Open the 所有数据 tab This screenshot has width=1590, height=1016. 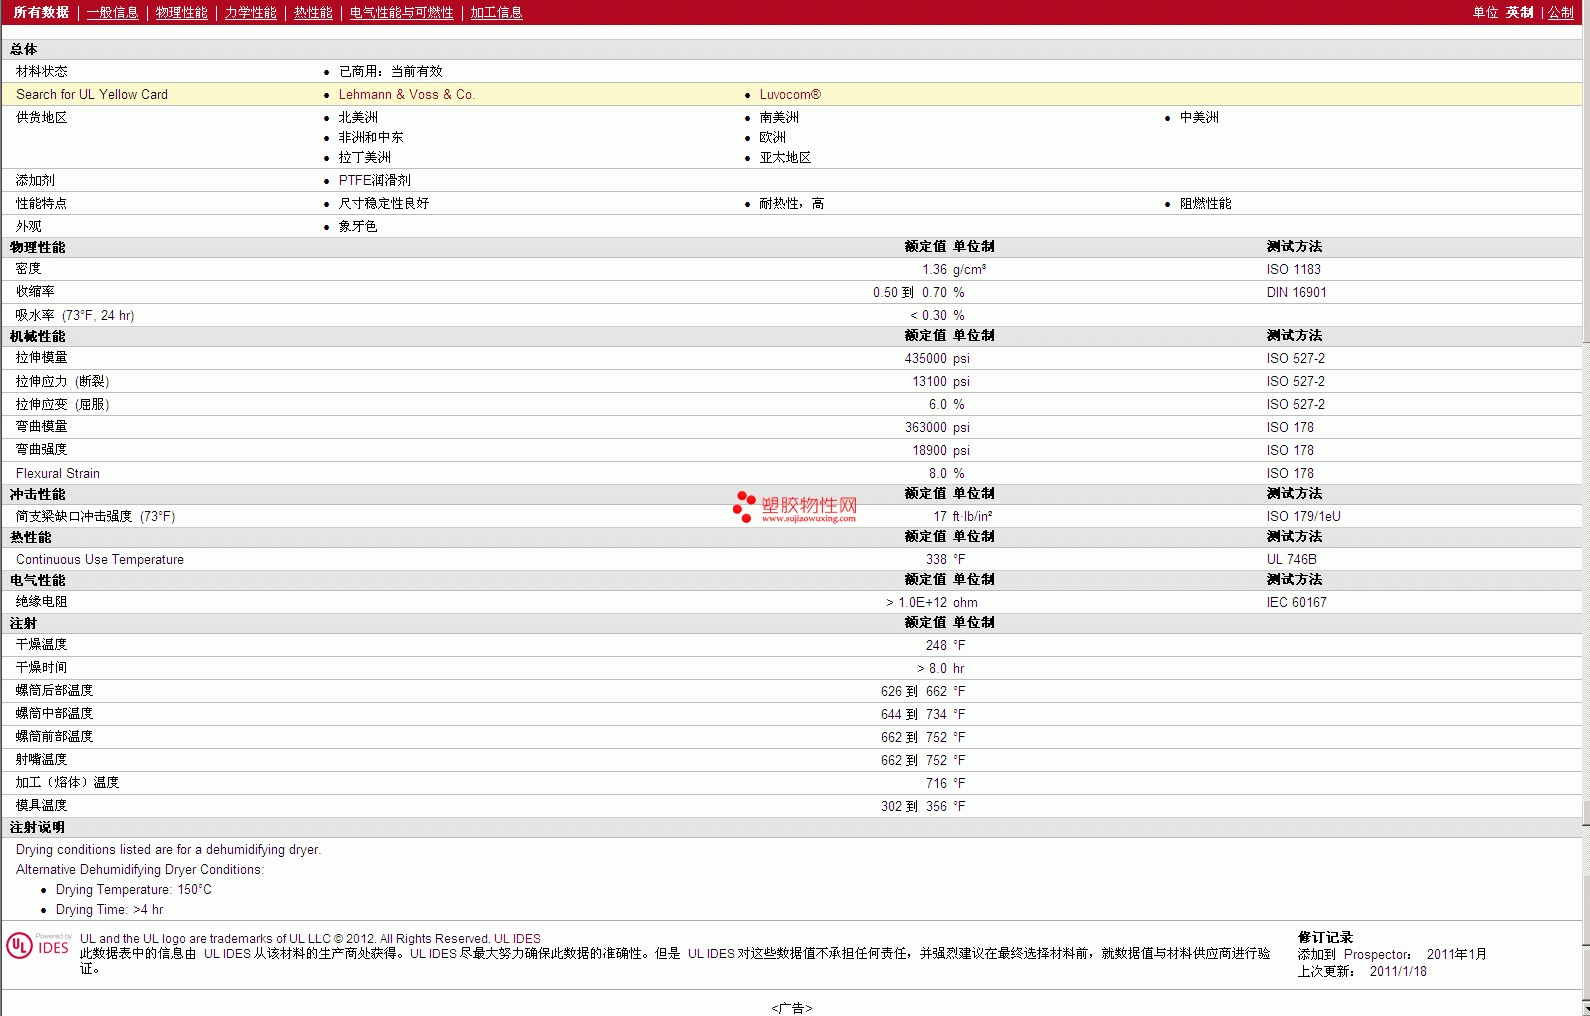41,12
